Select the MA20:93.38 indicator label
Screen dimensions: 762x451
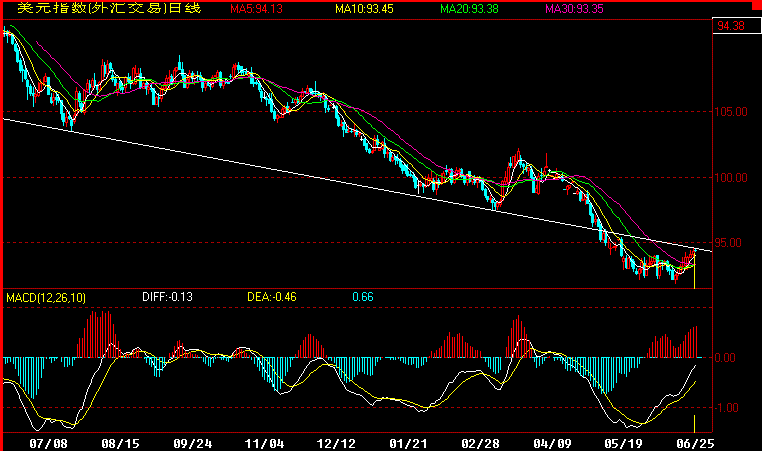469,9
